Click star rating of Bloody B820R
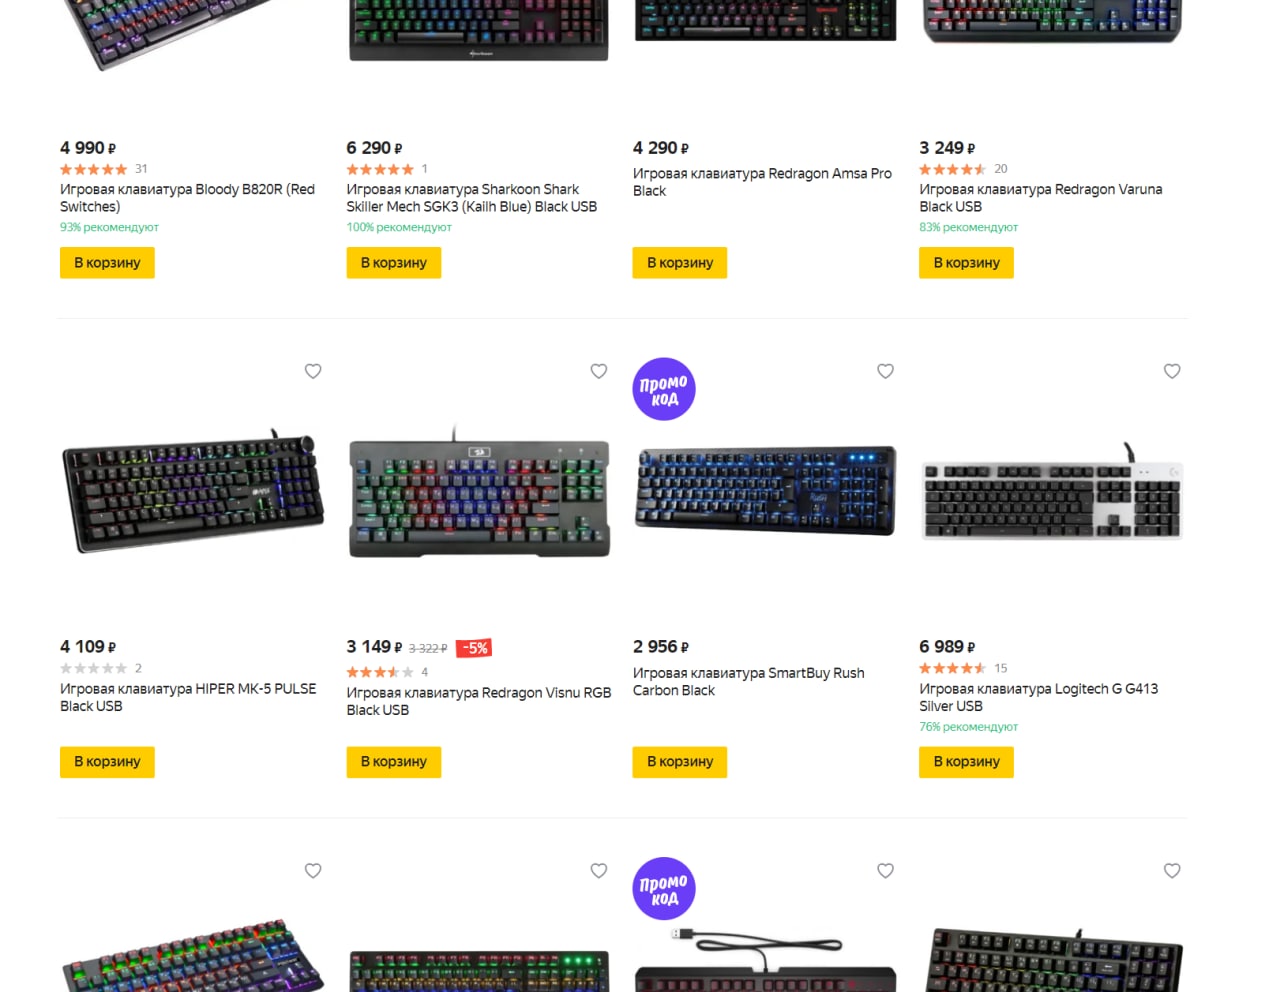1280x992 pixels. coord(94,169)
